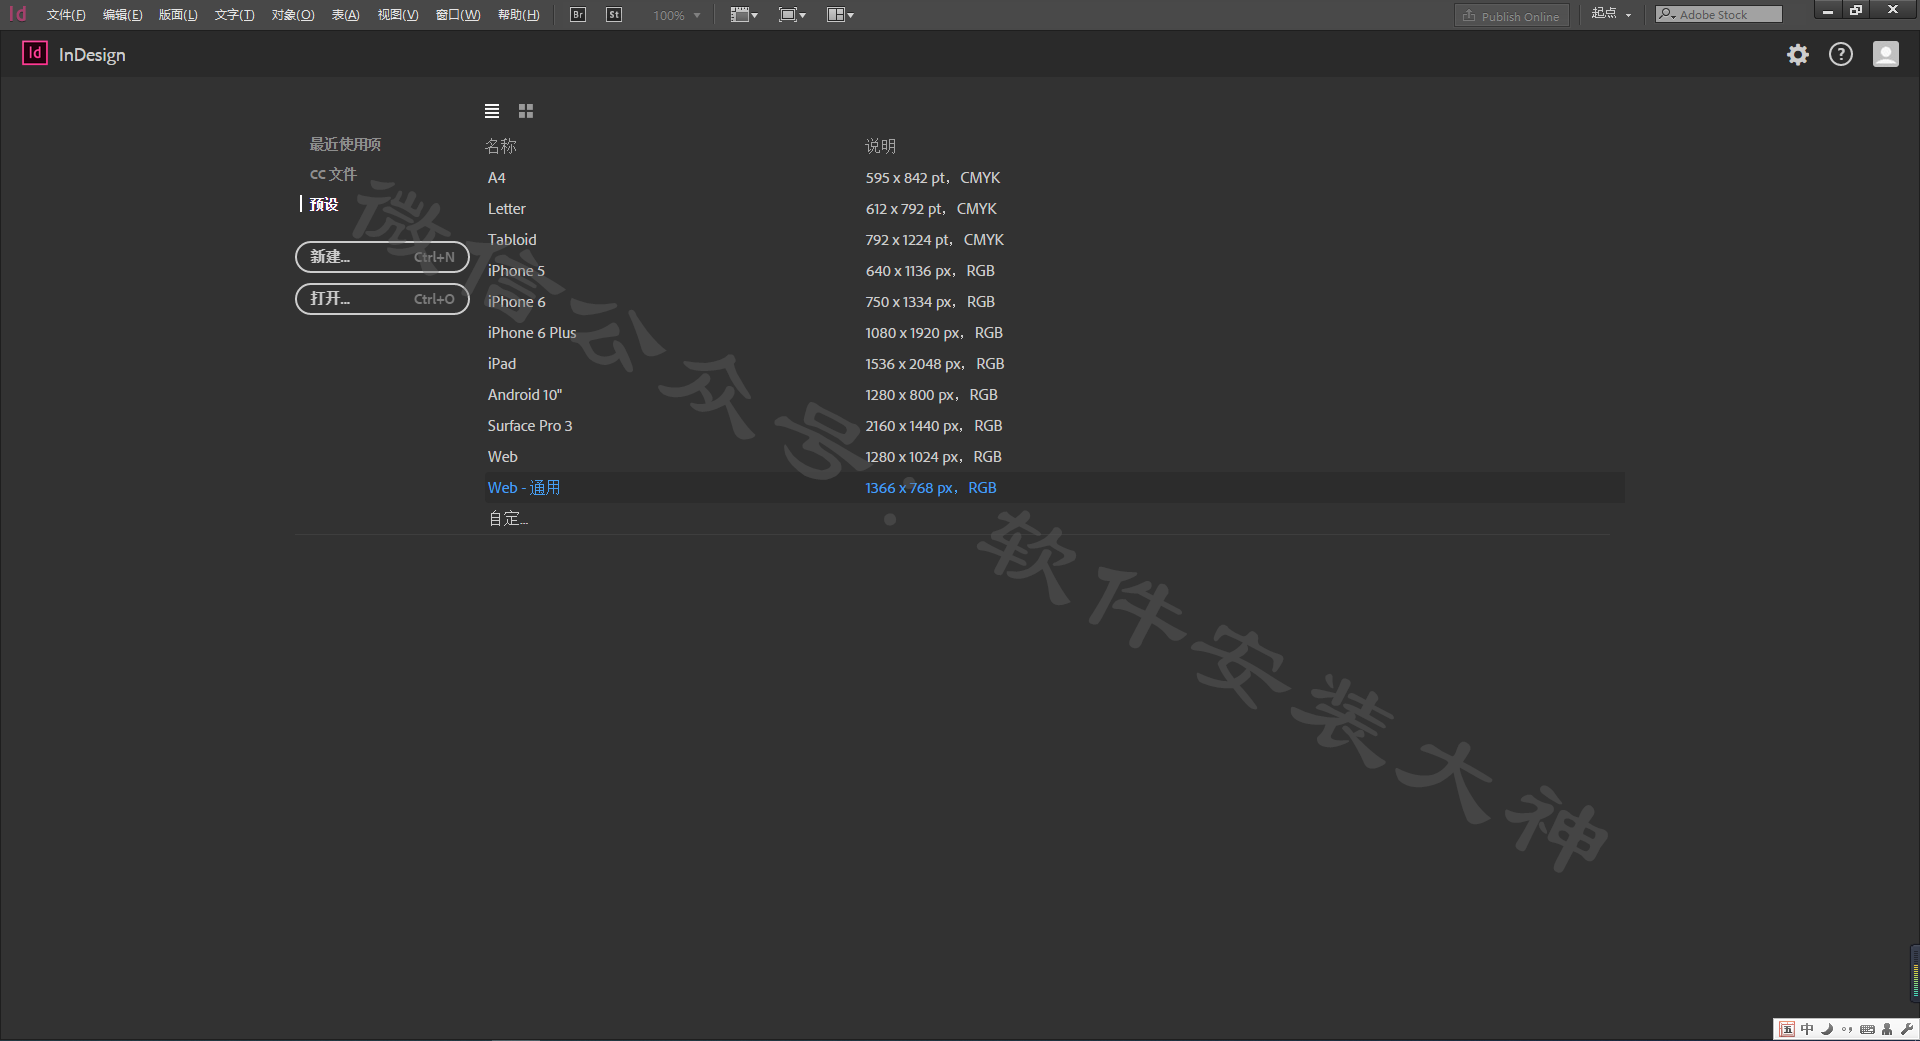Image resolution: width=1920 pixels, height=1041 pixels.
Task: Click the IME Wubi input method icon
Action: point(1787,1029)
